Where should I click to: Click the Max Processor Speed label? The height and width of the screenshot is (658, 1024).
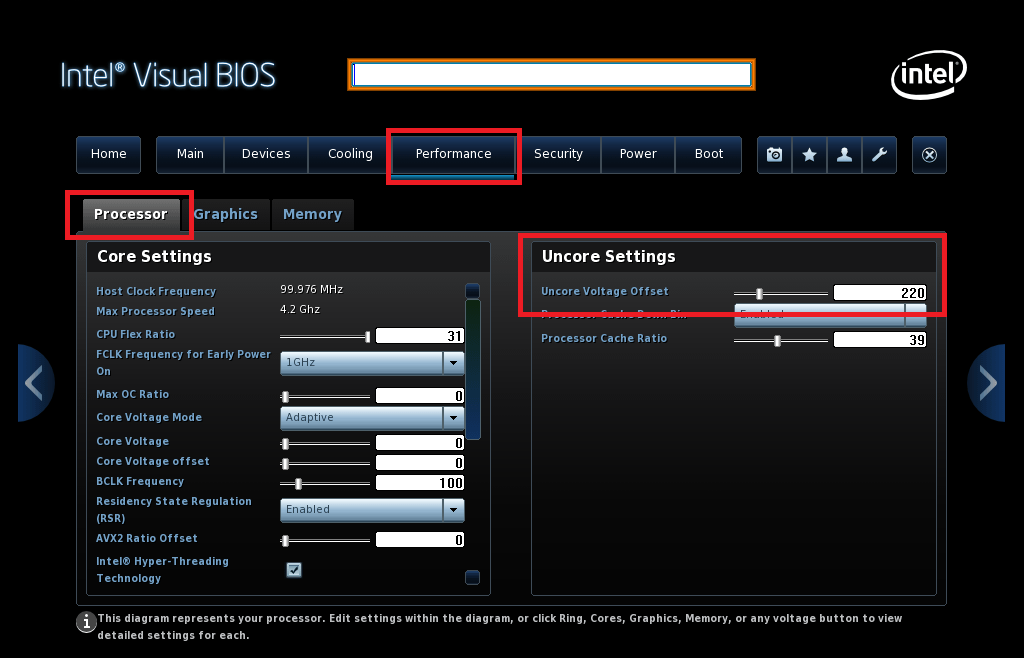pyautogui.click(x=155, y=311)
